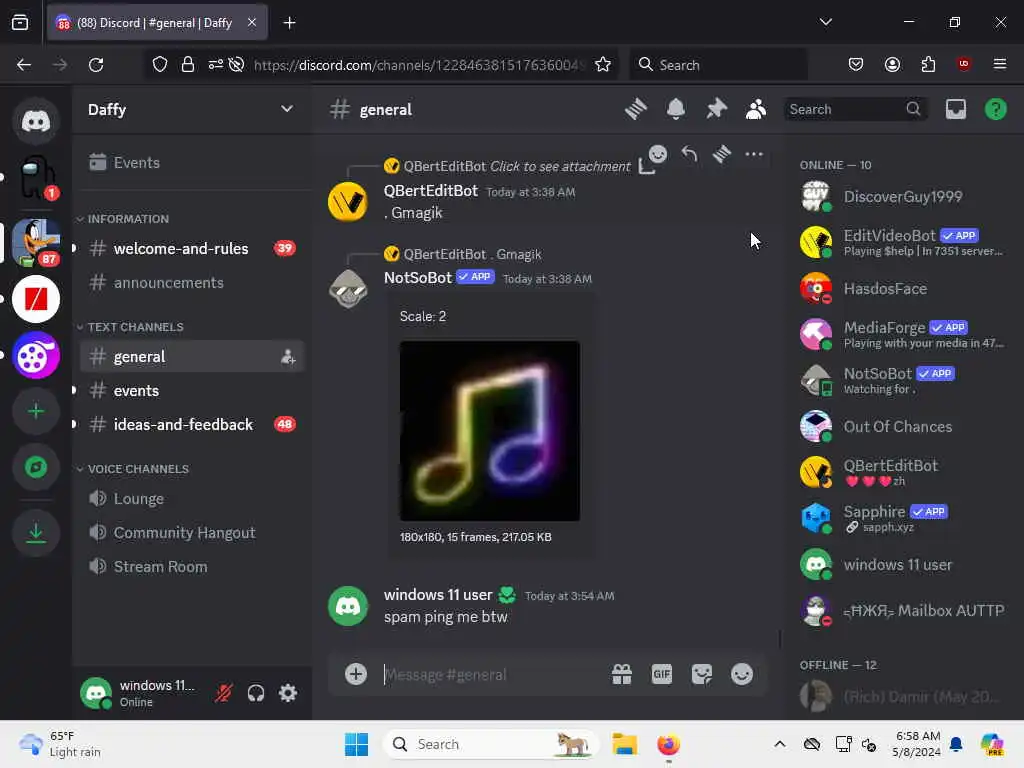
Task: Open Discord direct messages home icon
Action: (x=36, y=121)
